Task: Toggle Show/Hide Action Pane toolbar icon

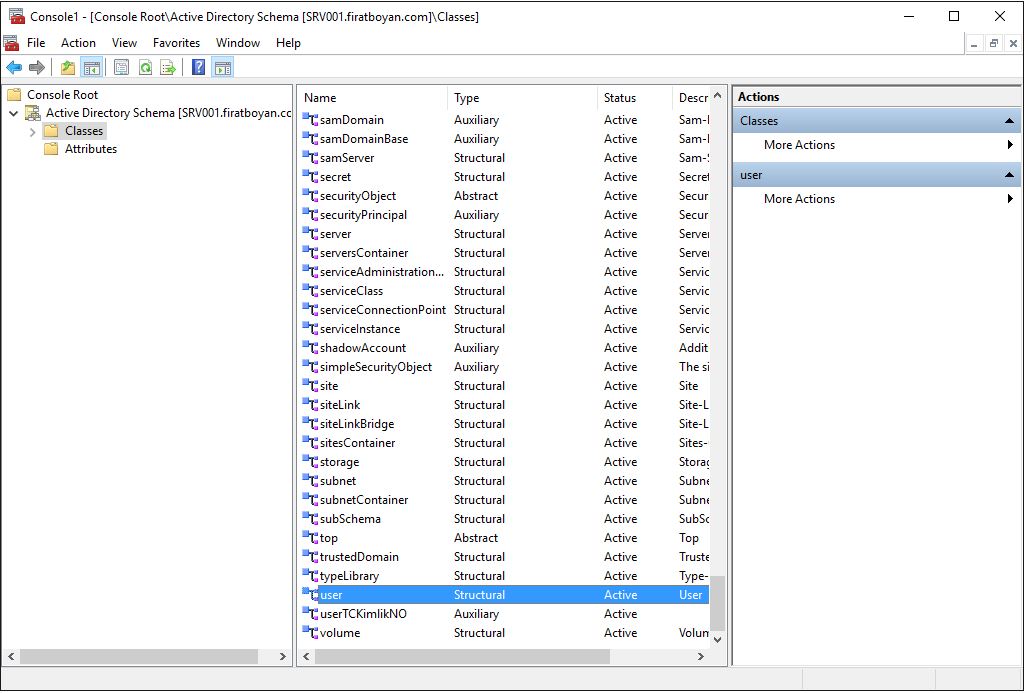Action: 223,67
